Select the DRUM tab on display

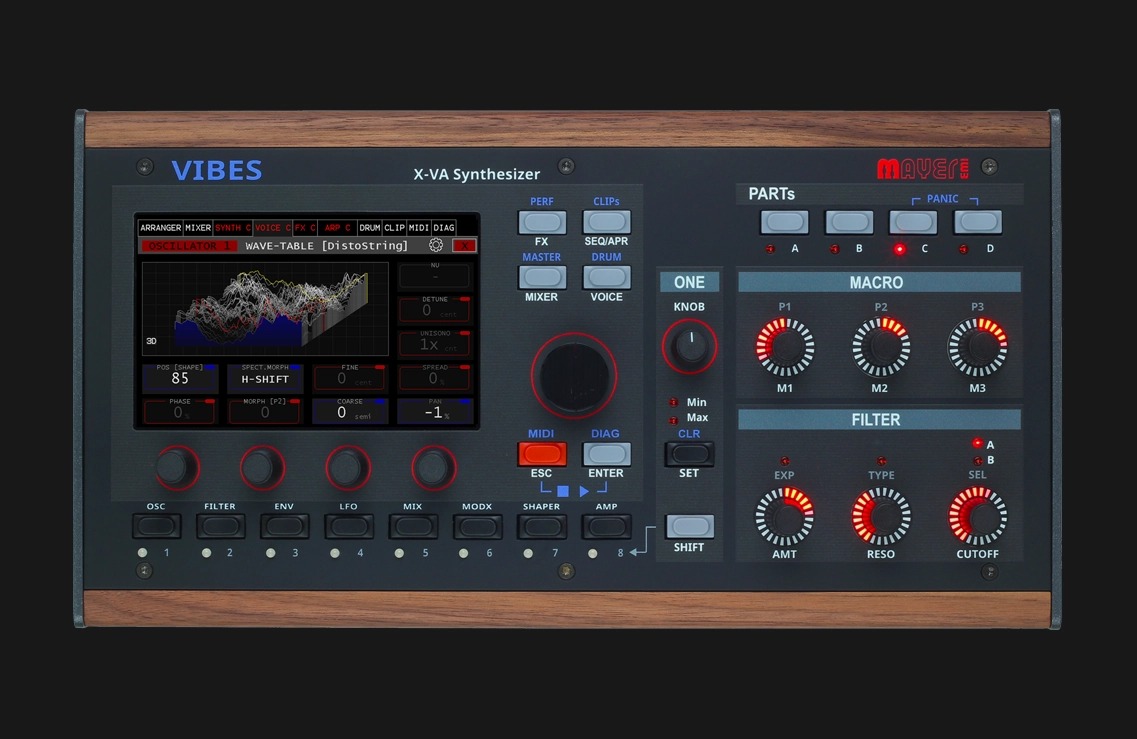click(x=369, y=228)
